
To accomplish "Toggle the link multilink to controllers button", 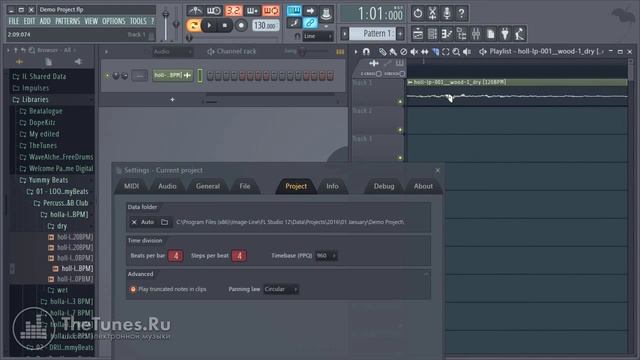I will tap(310, 23).
